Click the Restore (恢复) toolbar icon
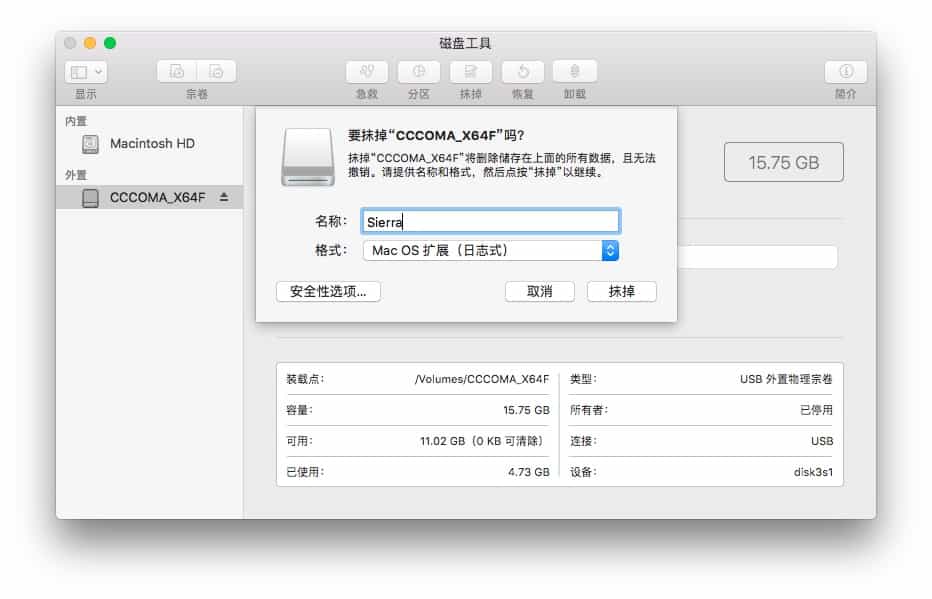Viewport: 932px width, 599px height. 522,72
